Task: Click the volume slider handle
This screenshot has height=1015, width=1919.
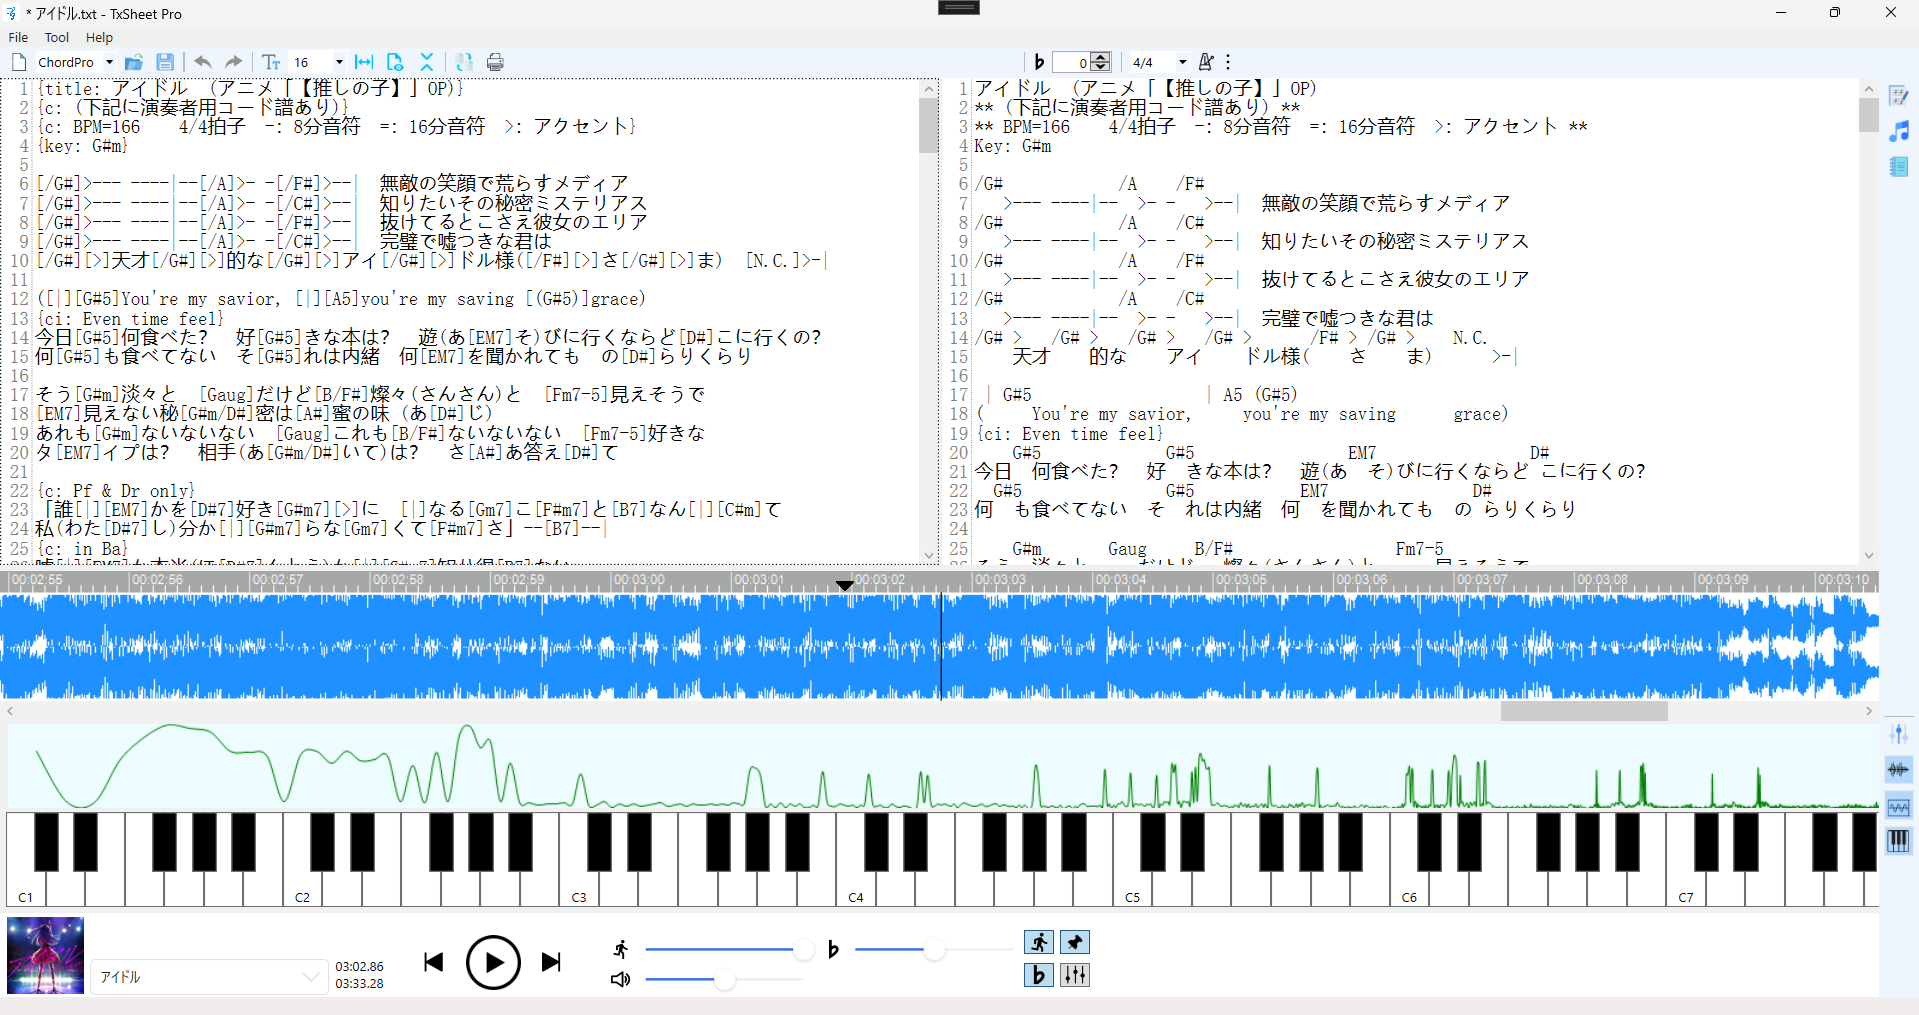Action: click(725, 979)
